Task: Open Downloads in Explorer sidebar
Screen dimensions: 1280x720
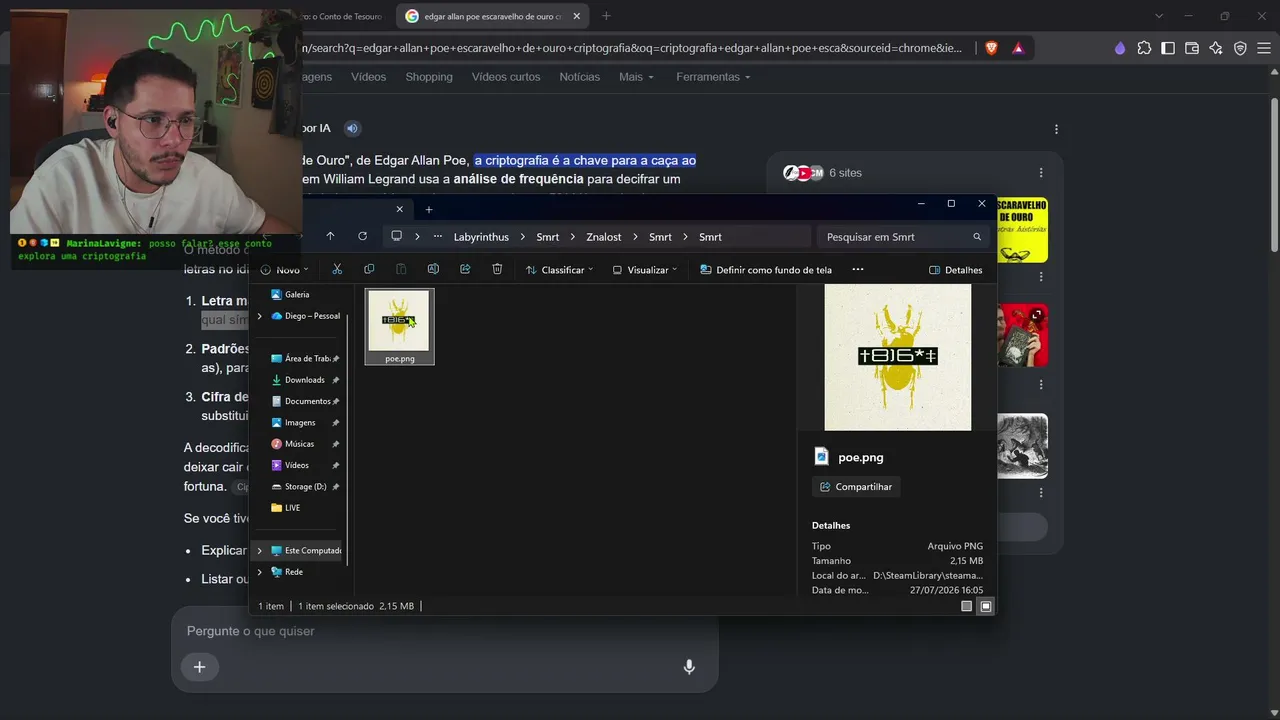Action: (304, 380)
